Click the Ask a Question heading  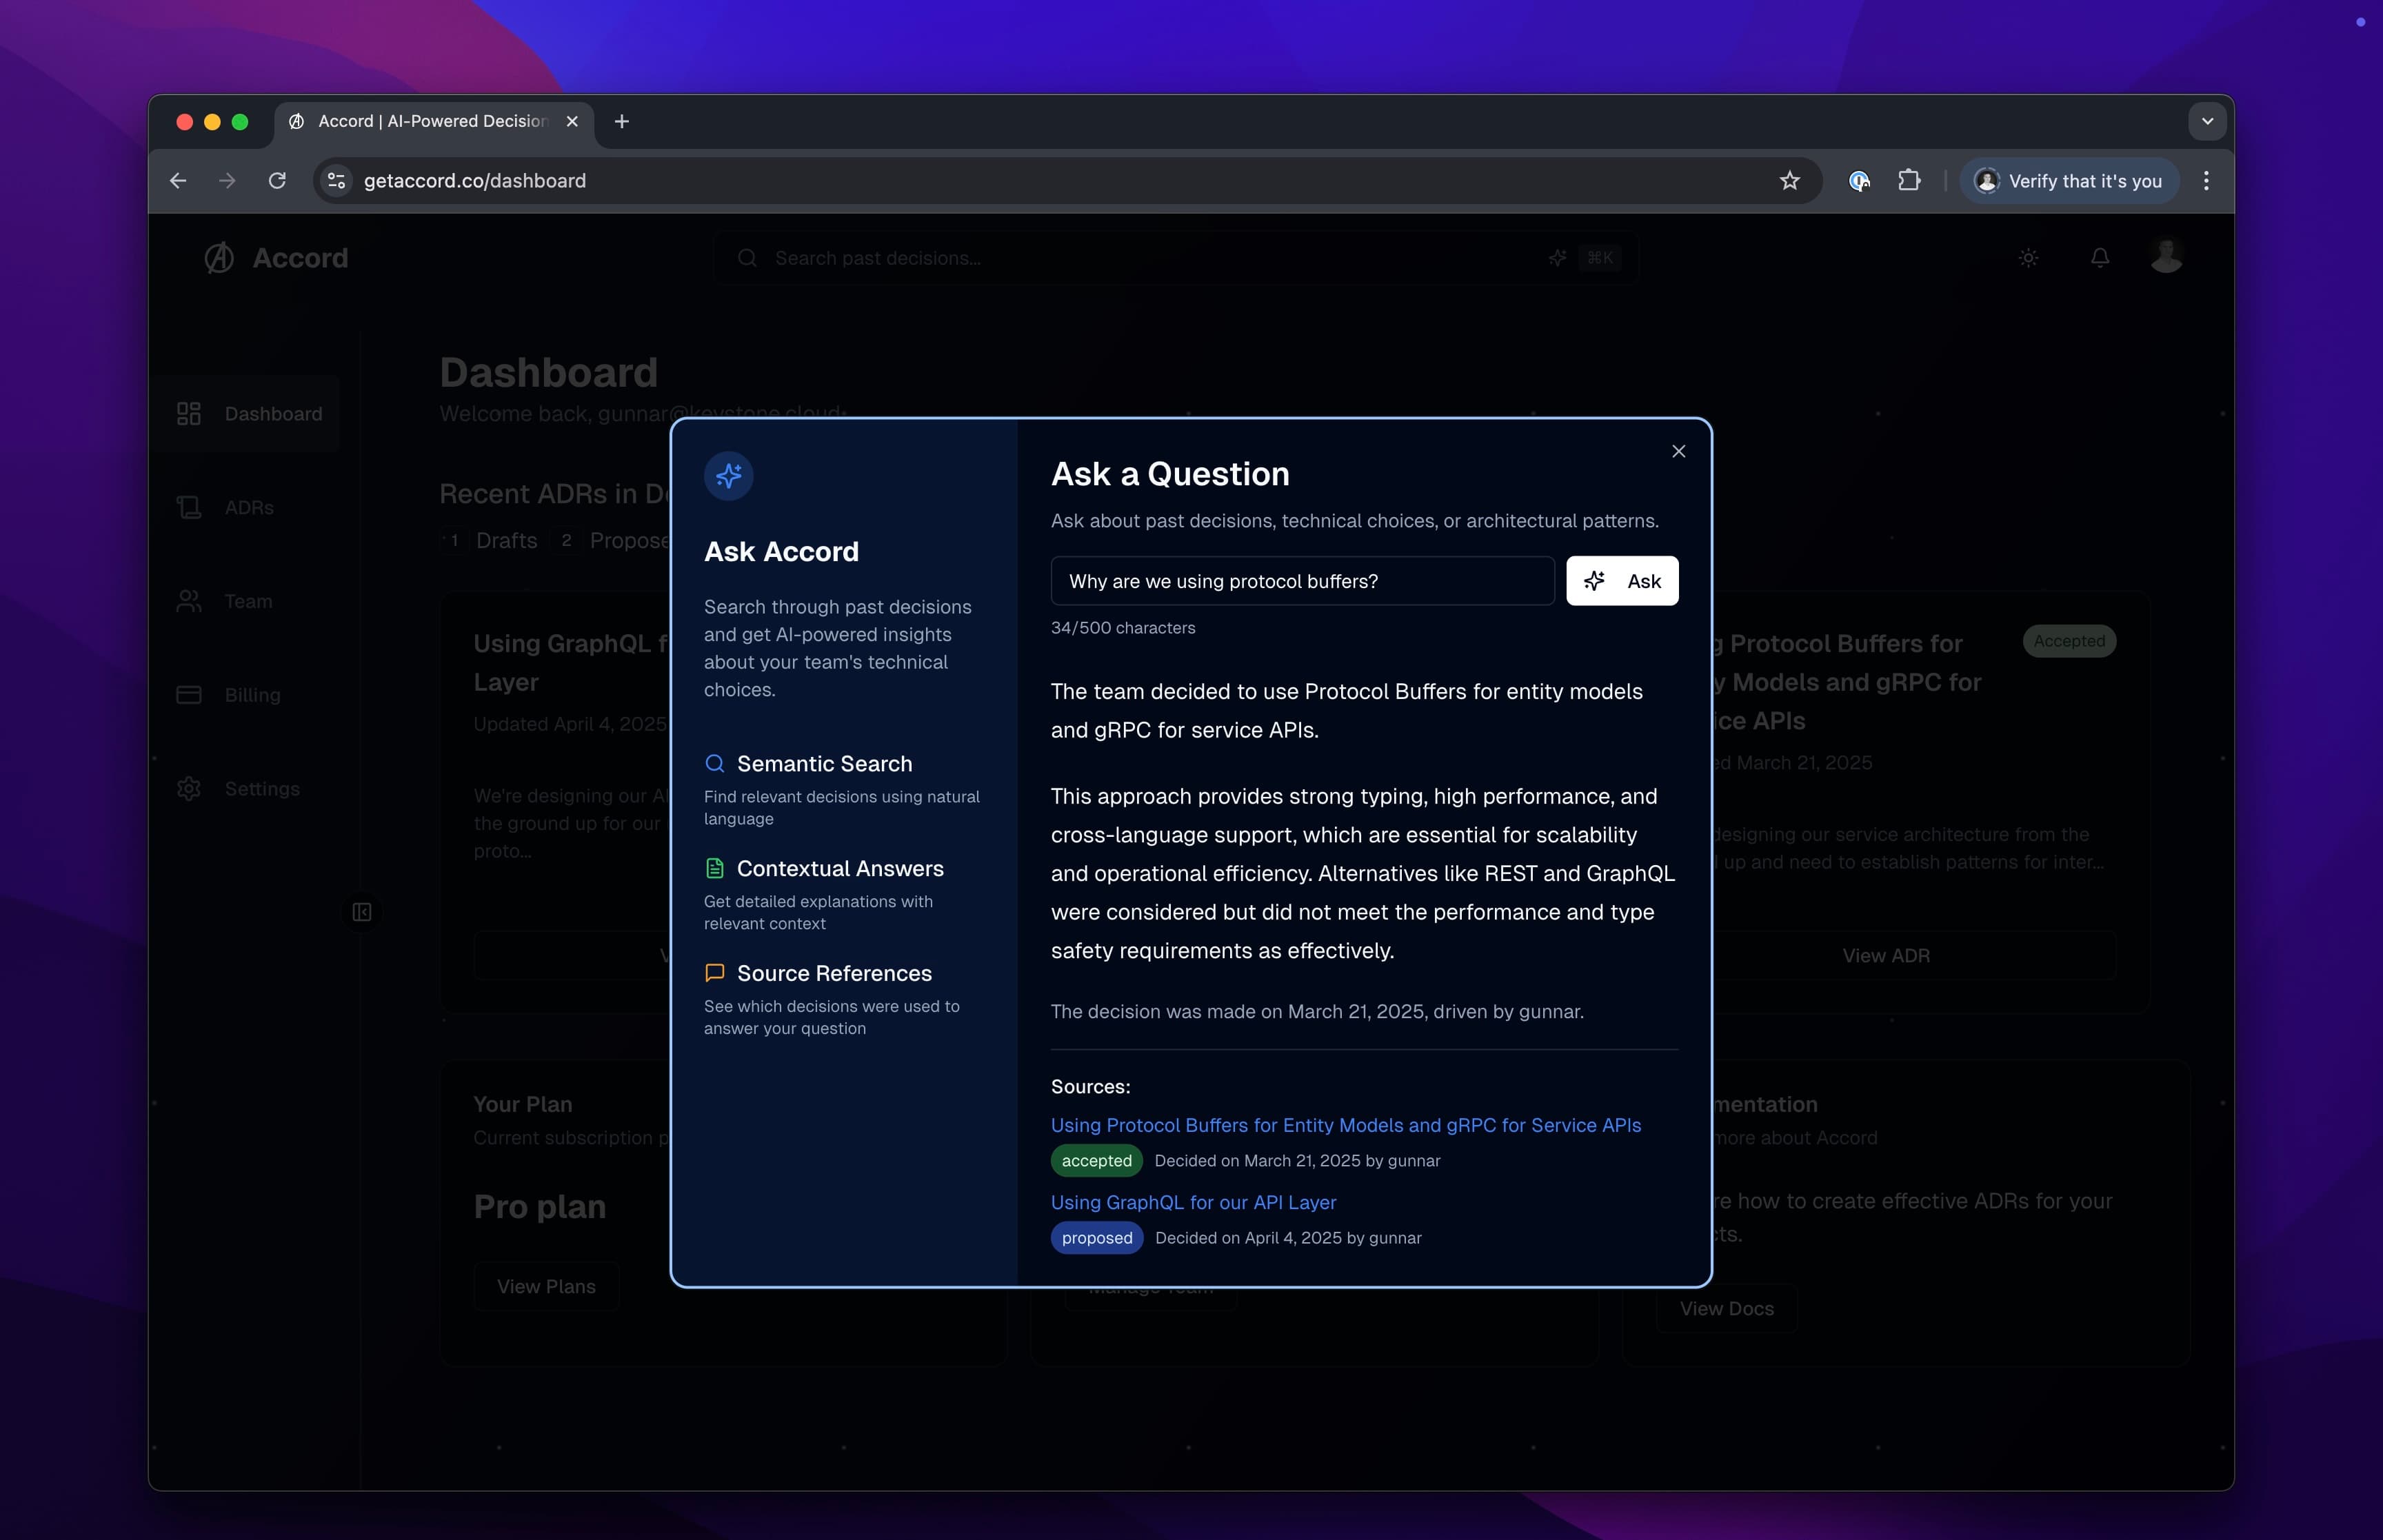pyautogui.click(x=1170, y=474)
